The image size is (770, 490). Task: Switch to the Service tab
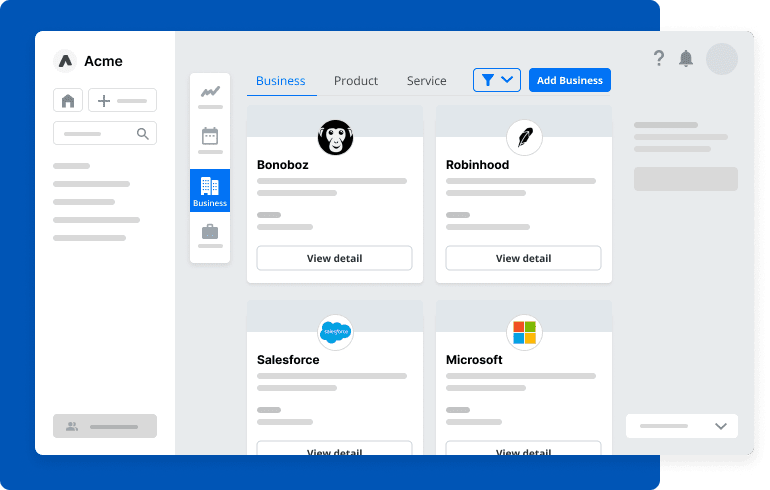pyautogui.click(x=426, y=81)
